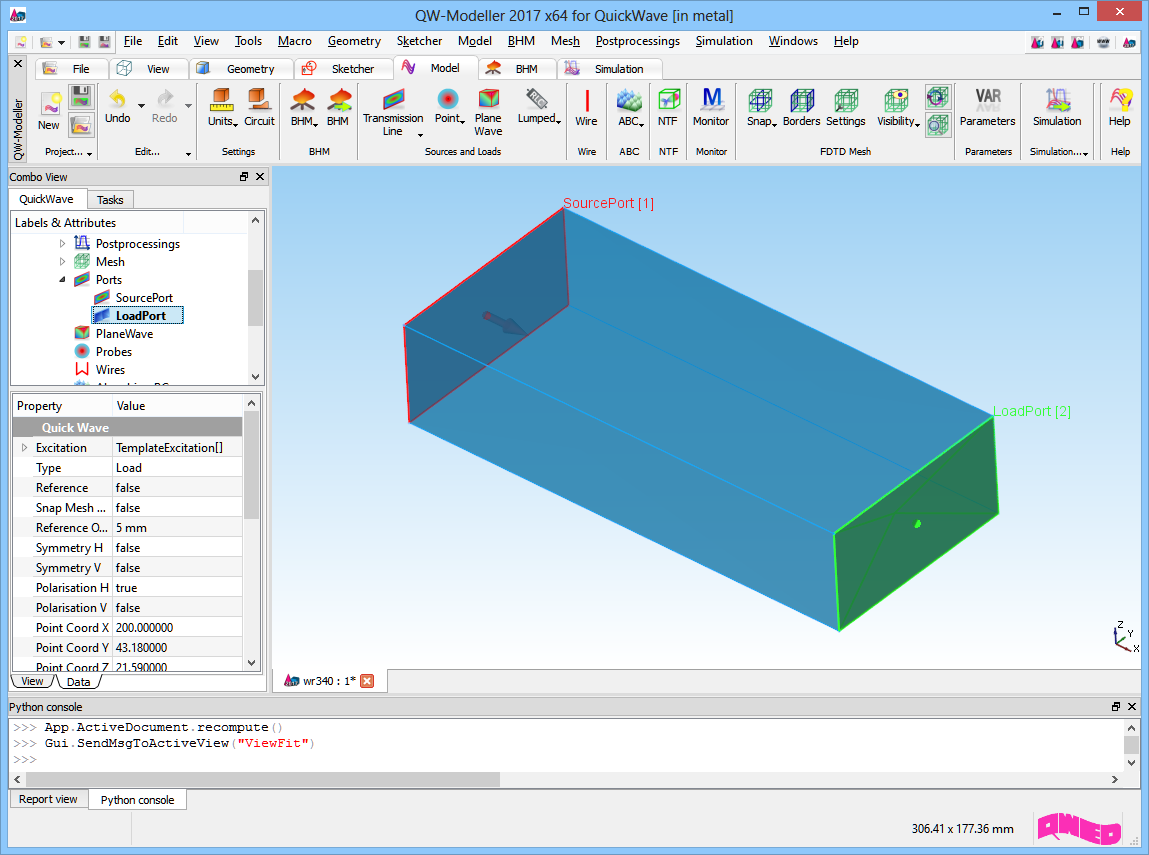Image resolution: width=1149 pixels, height=855 pixels.
Task: Select PlaneWave in the tree
Action: [x=124, y=333]
